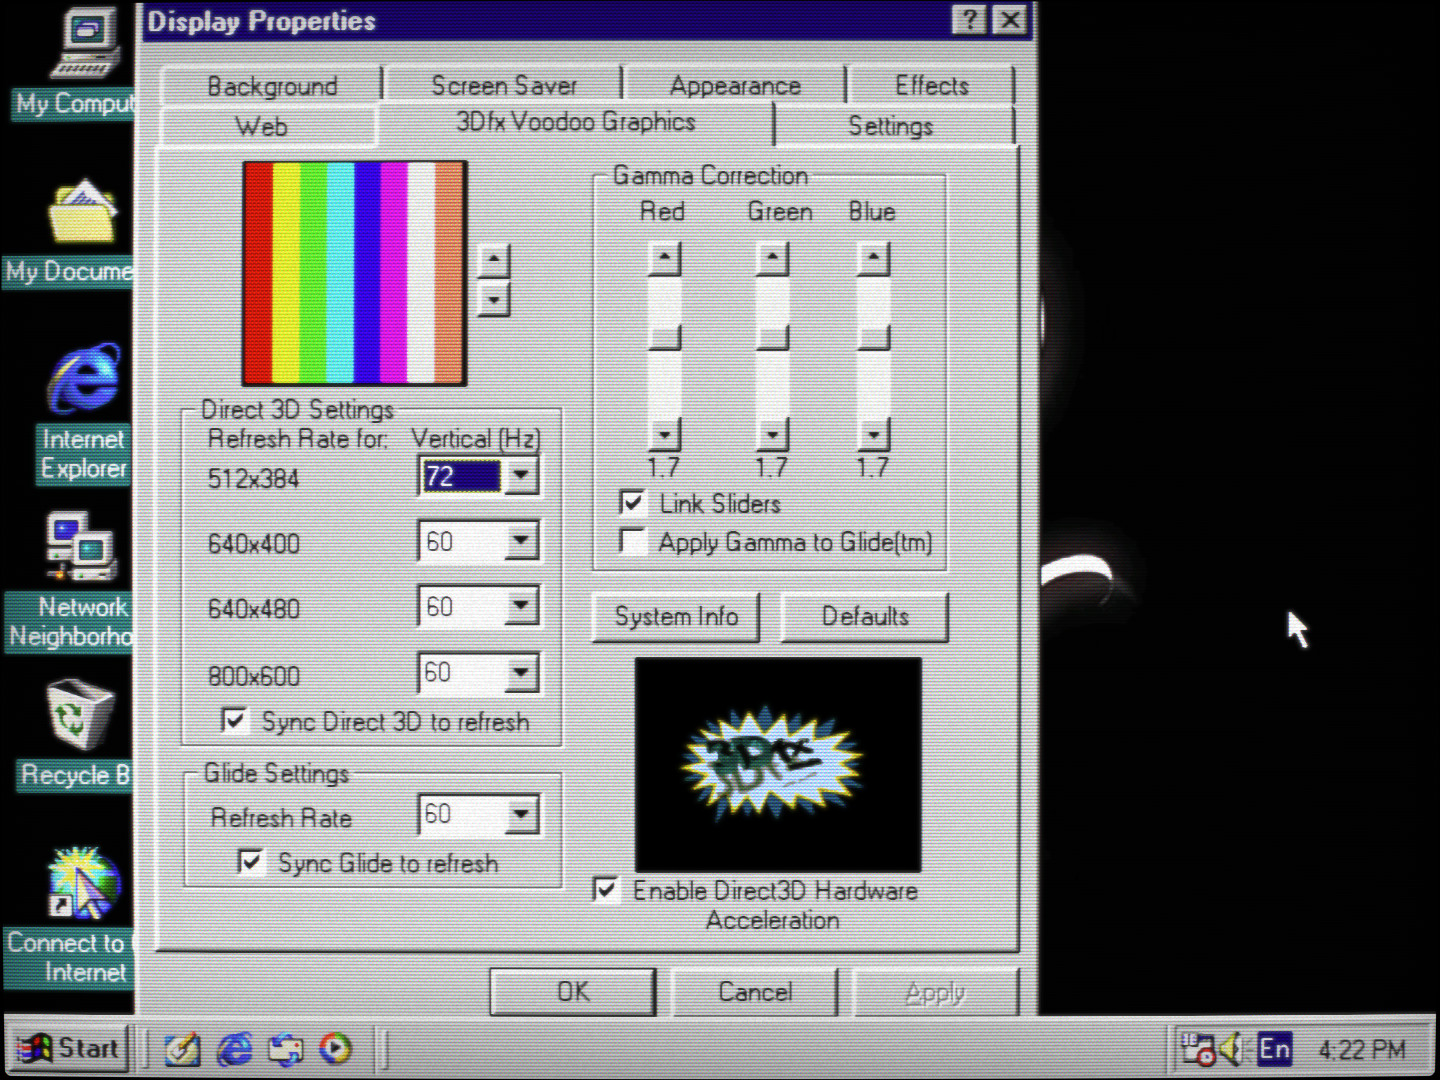The height and width of the screenshot is (1080, 1440).
Task: Switch to the Screen Saver tab
Action: 503,86
